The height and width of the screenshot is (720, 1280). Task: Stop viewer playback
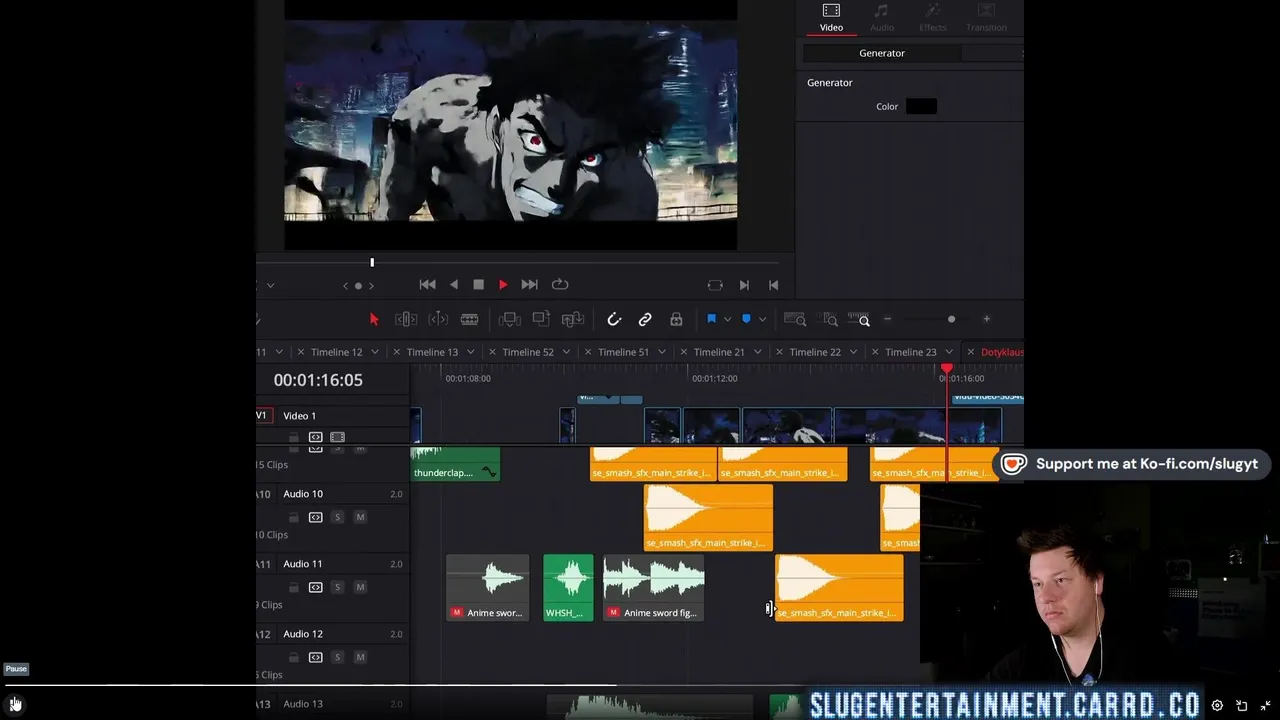coord(478,285)
